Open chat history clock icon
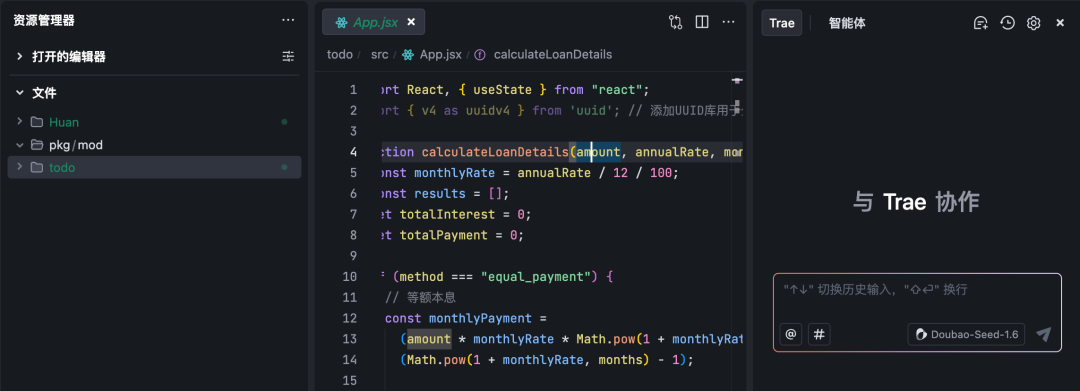The width and height of the screenshot is (1080, 391). (1007, 23)
